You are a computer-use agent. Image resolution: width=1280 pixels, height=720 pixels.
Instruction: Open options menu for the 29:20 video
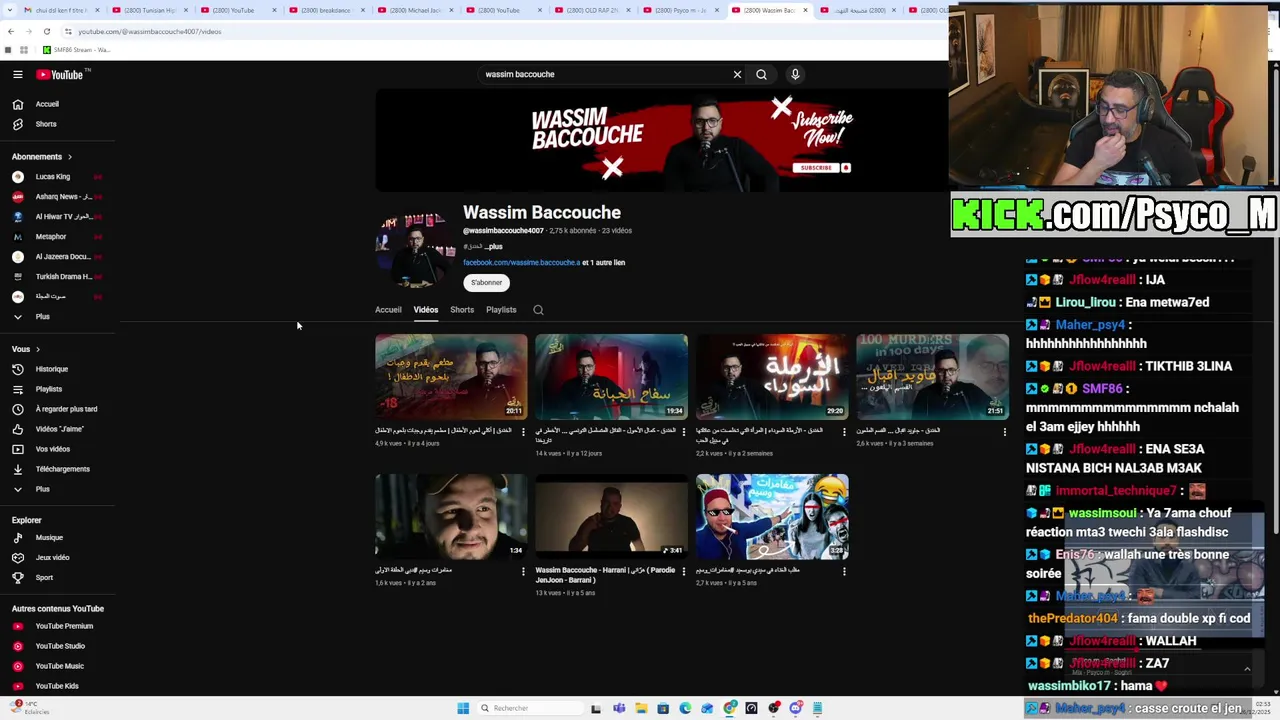tap(844, 432)
